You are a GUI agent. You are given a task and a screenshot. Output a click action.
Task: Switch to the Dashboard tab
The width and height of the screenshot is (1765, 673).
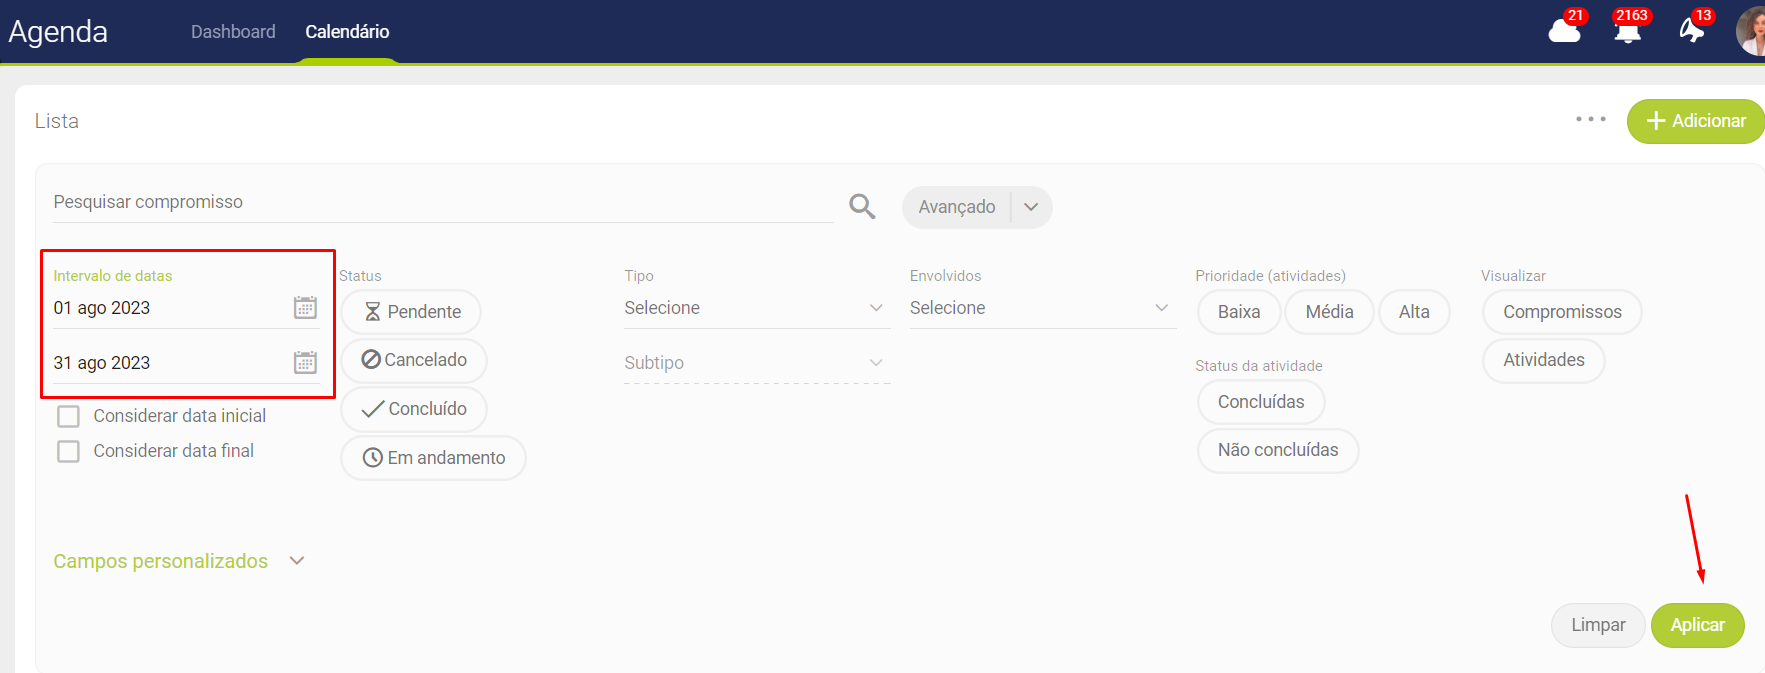[233, 32]
